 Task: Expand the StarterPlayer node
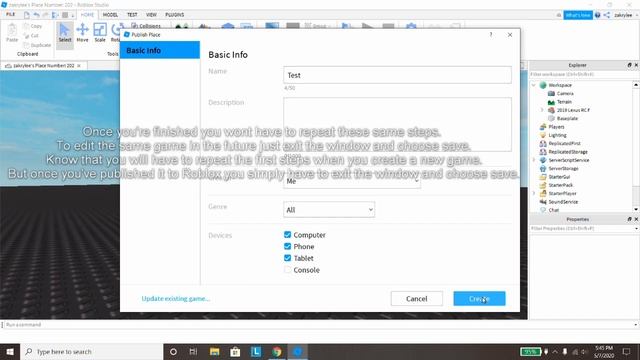click(x=534, y=193)
